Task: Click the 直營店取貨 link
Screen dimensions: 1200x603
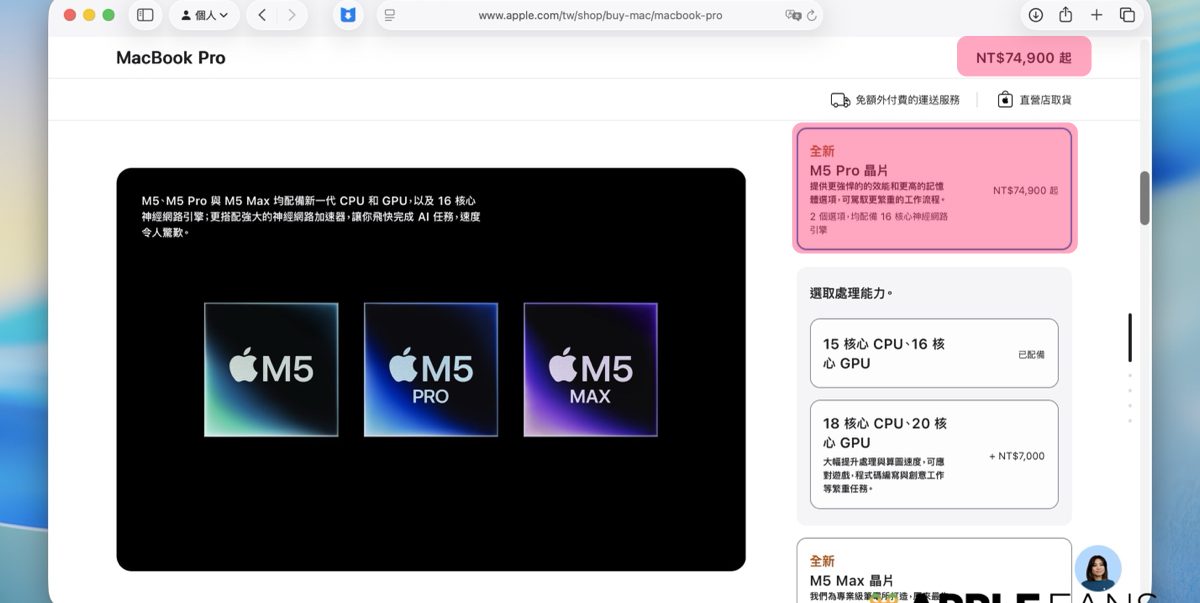Action: [x=1035, y=100]
